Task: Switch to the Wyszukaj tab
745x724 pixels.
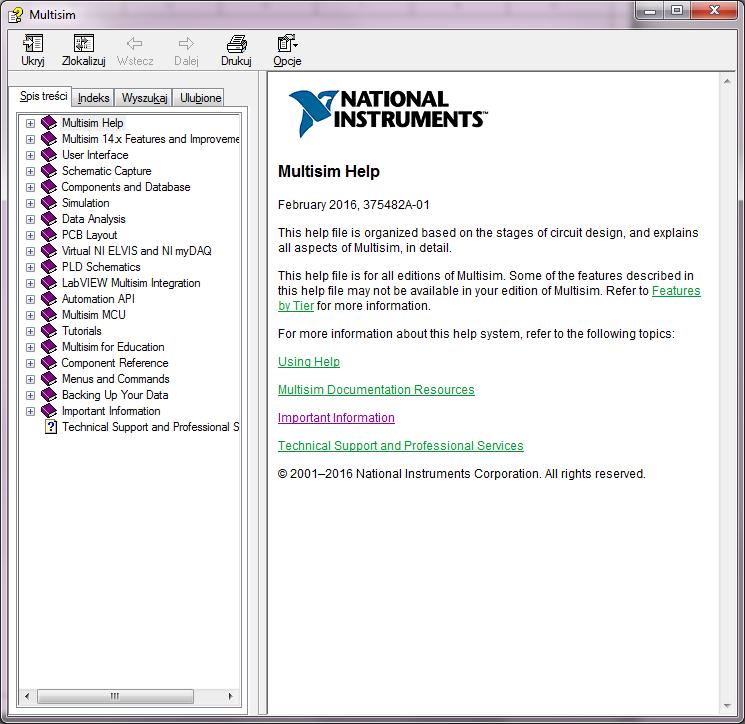Action: [x=144, y=98]
